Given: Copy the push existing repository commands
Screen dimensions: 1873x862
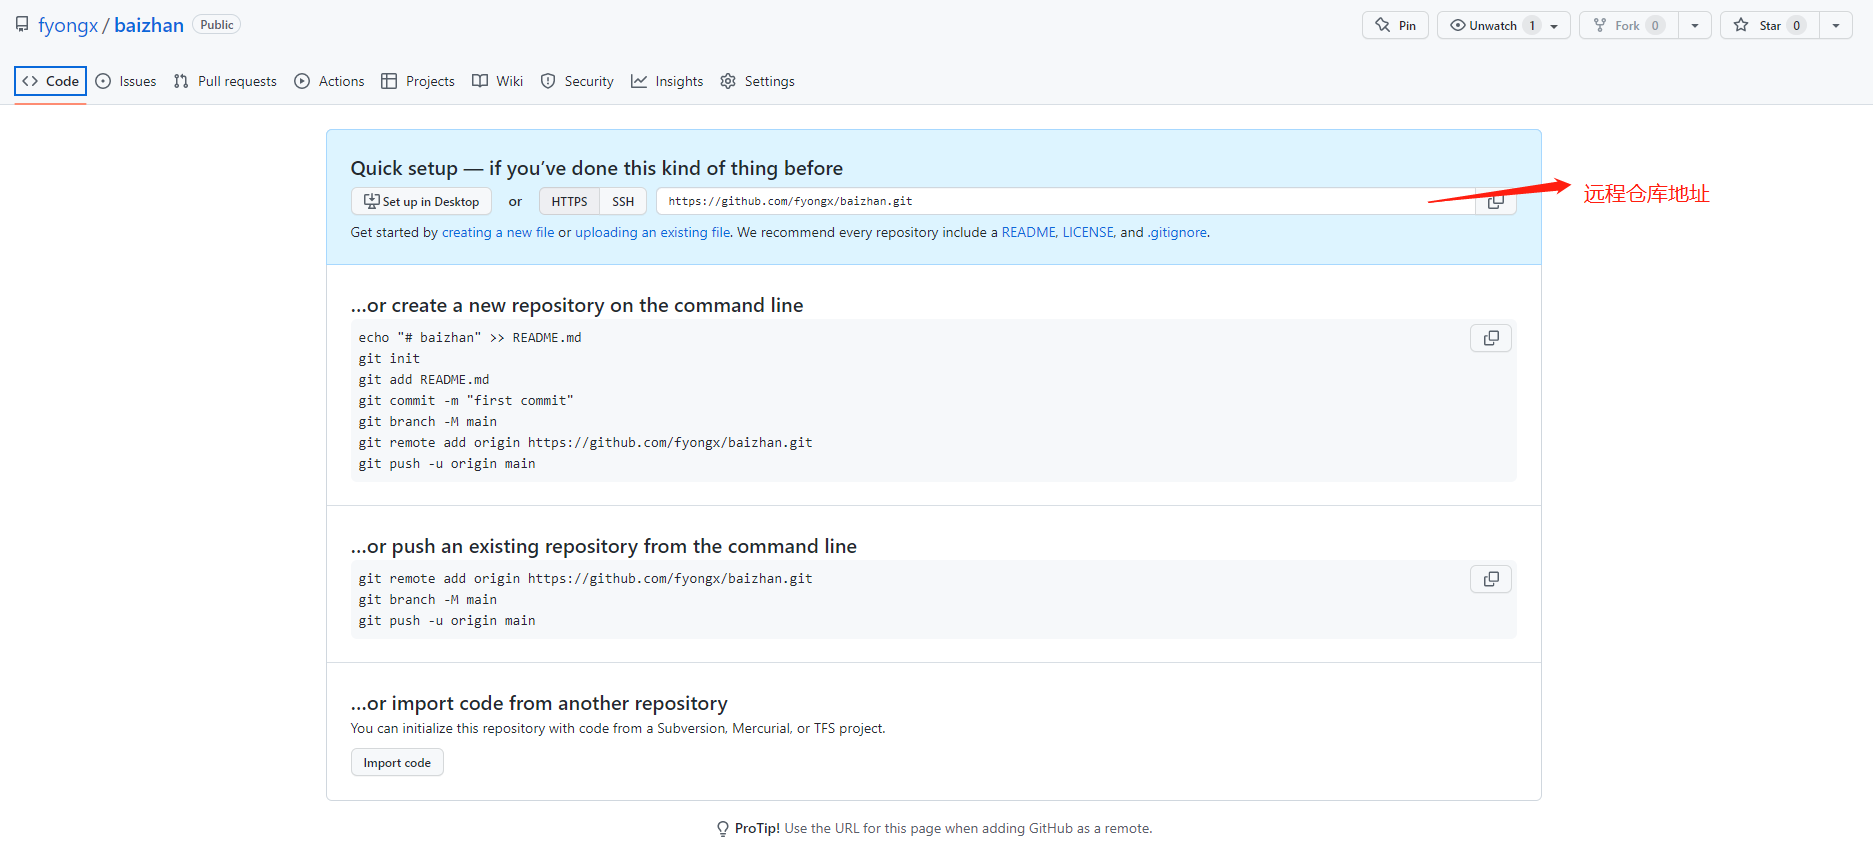Looking at the screenshot, I should coord(1491,579).
